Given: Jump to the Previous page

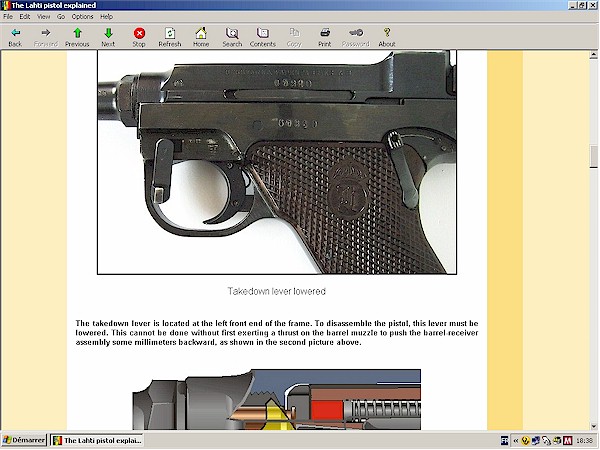Looking at the screenshot, I should pyautogui.click(x=77, y=37).
